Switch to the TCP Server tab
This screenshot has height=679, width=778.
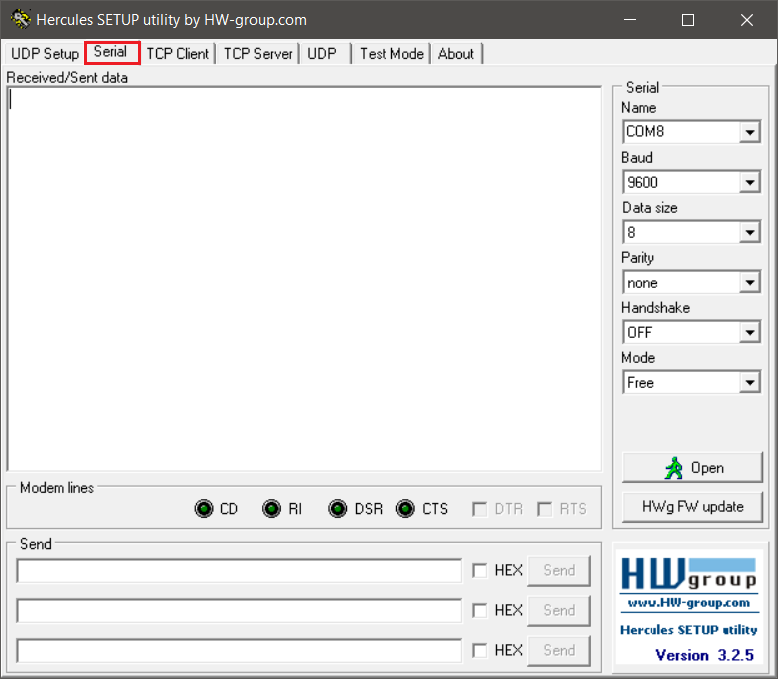click(x=258, y=54)
